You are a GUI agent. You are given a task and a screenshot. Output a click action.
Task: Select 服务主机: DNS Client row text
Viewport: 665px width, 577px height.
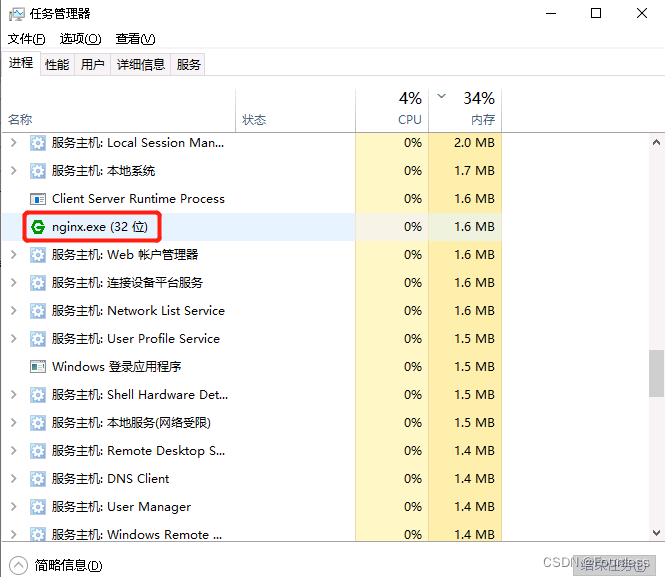tap(110, 479)
